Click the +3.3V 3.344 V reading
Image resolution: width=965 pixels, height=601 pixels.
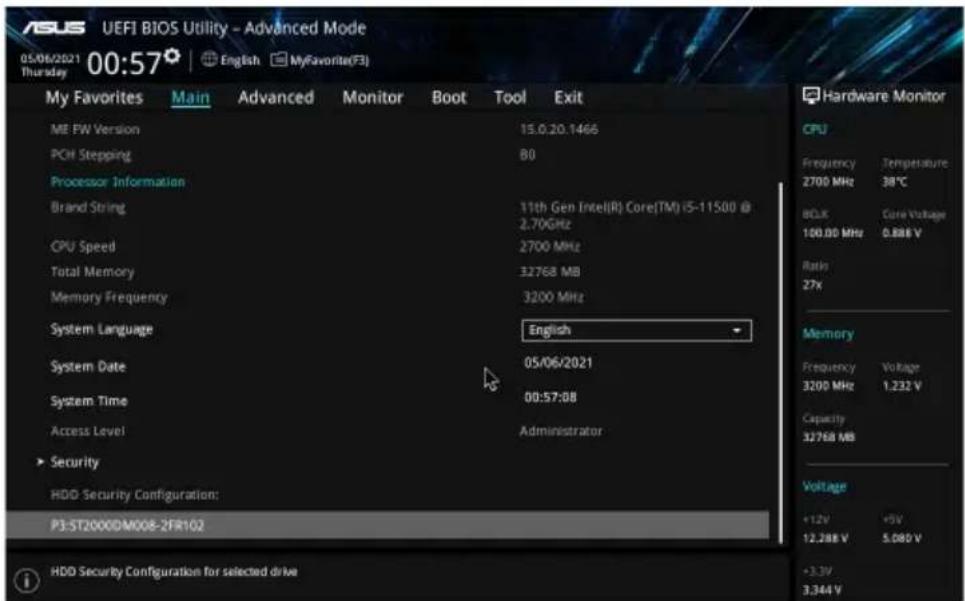click(821, 590)
